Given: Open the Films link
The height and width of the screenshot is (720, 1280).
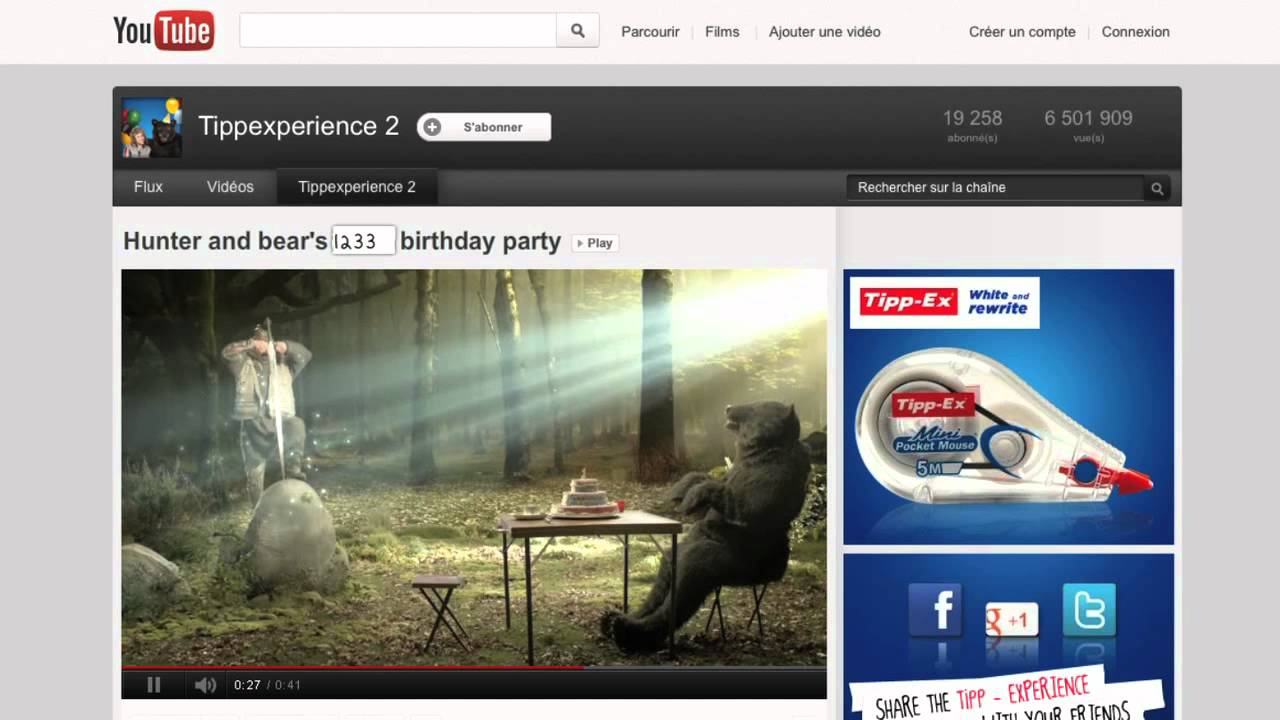Looking at the screenshot, I should [722, 32].
